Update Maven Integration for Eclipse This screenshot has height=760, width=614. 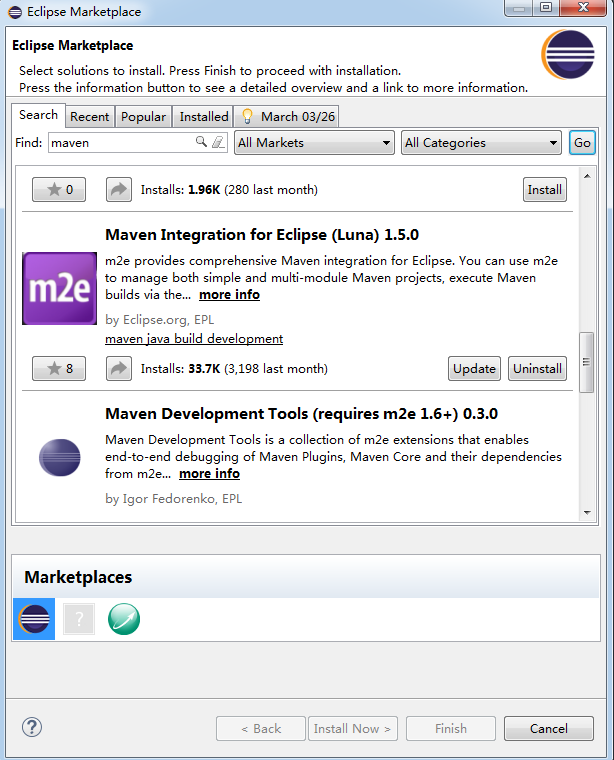tap(474, 369)
